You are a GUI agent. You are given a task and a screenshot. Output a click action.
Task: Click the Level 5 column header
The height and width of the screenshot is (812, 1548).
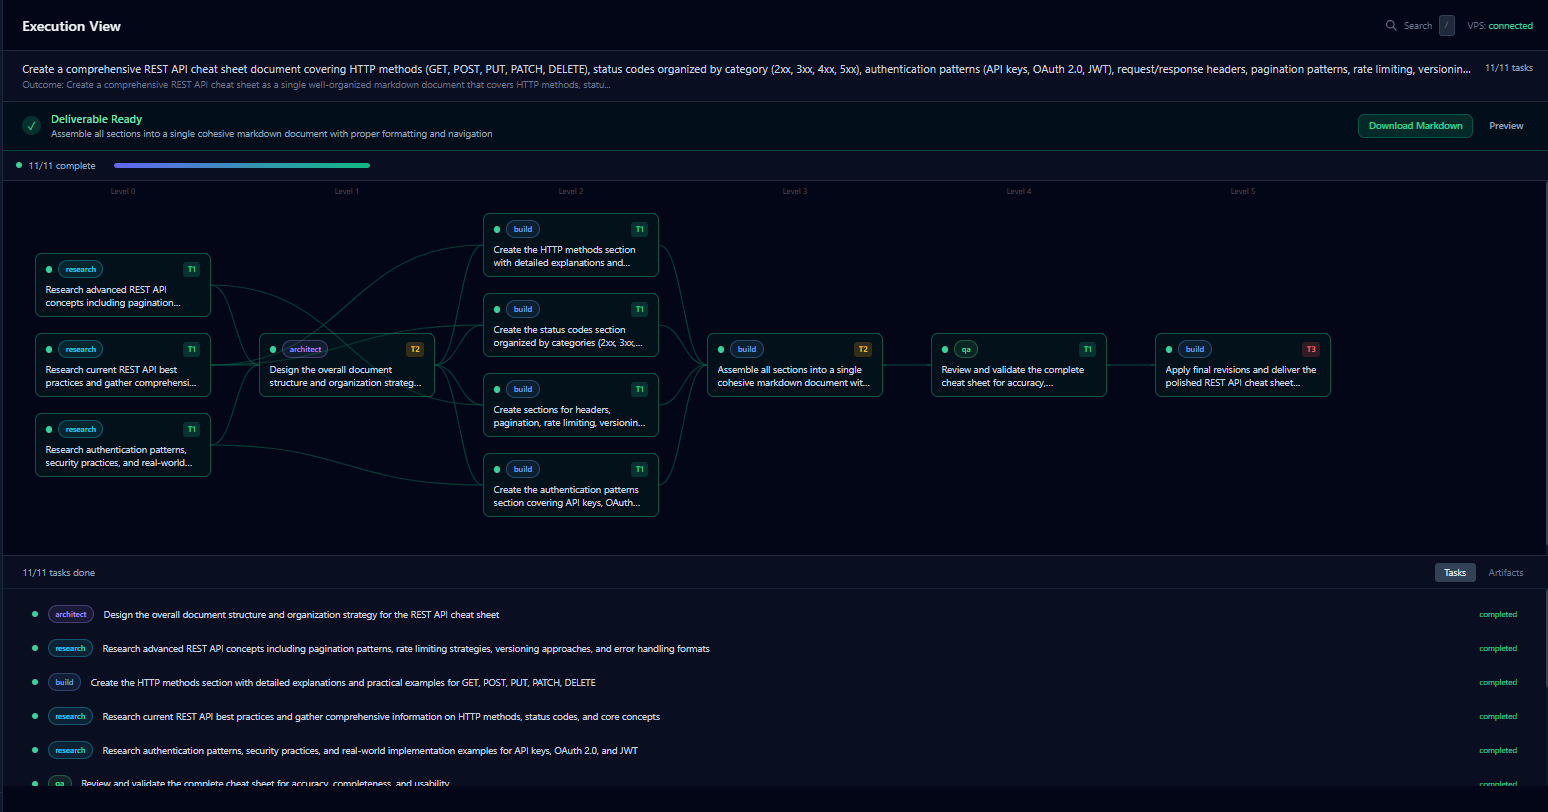coord(1243,191)
